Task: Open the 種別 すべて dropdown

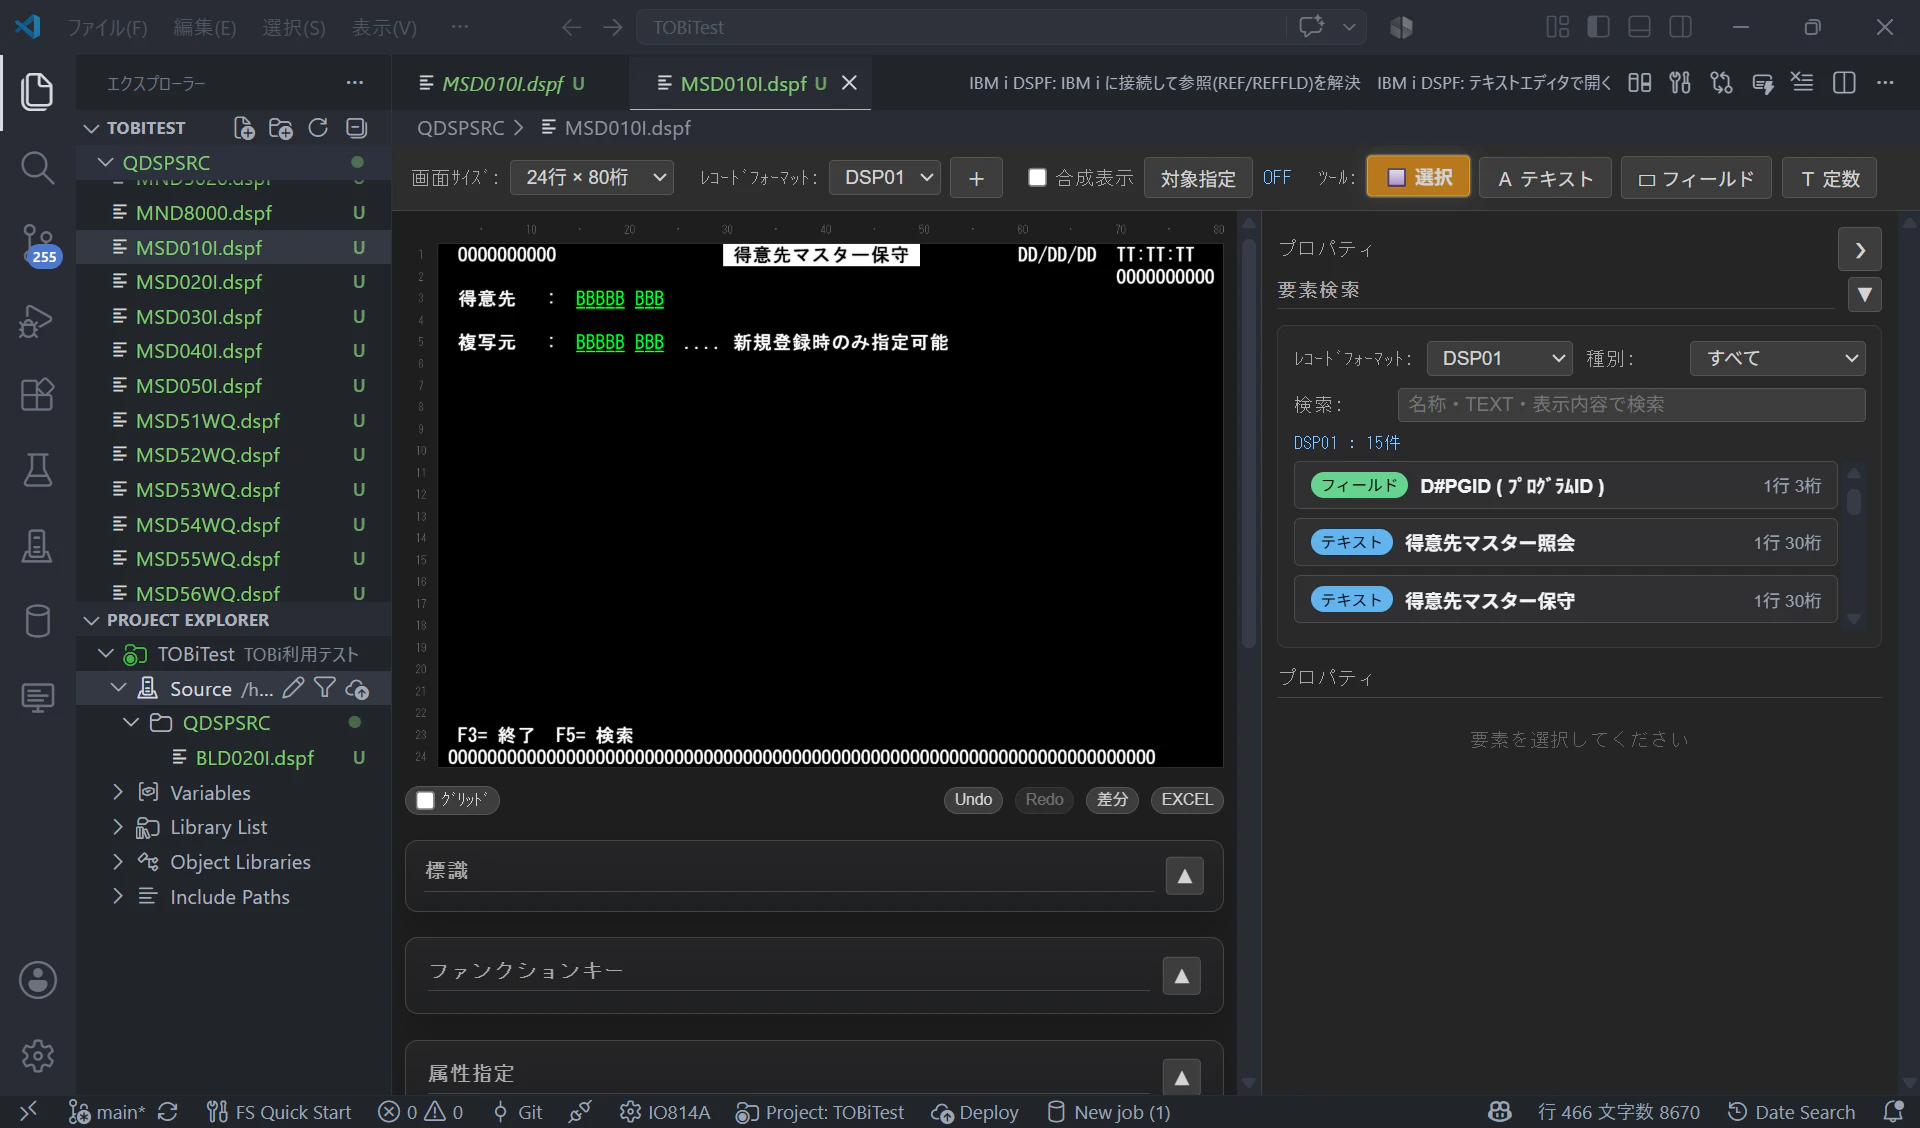Action: (1777, 358)
